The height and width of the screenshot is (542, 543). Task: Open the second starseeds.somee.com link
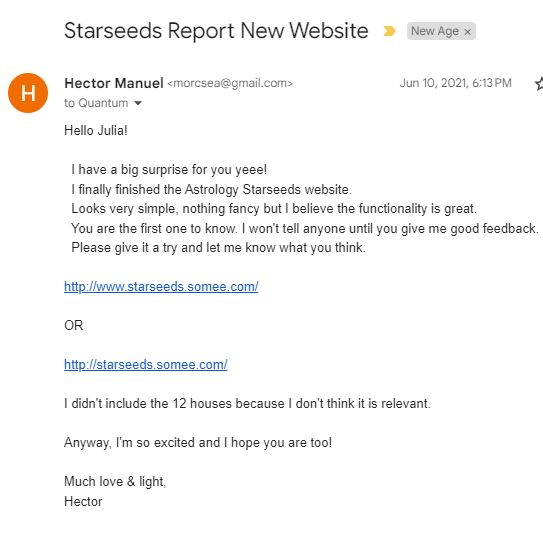146,365
